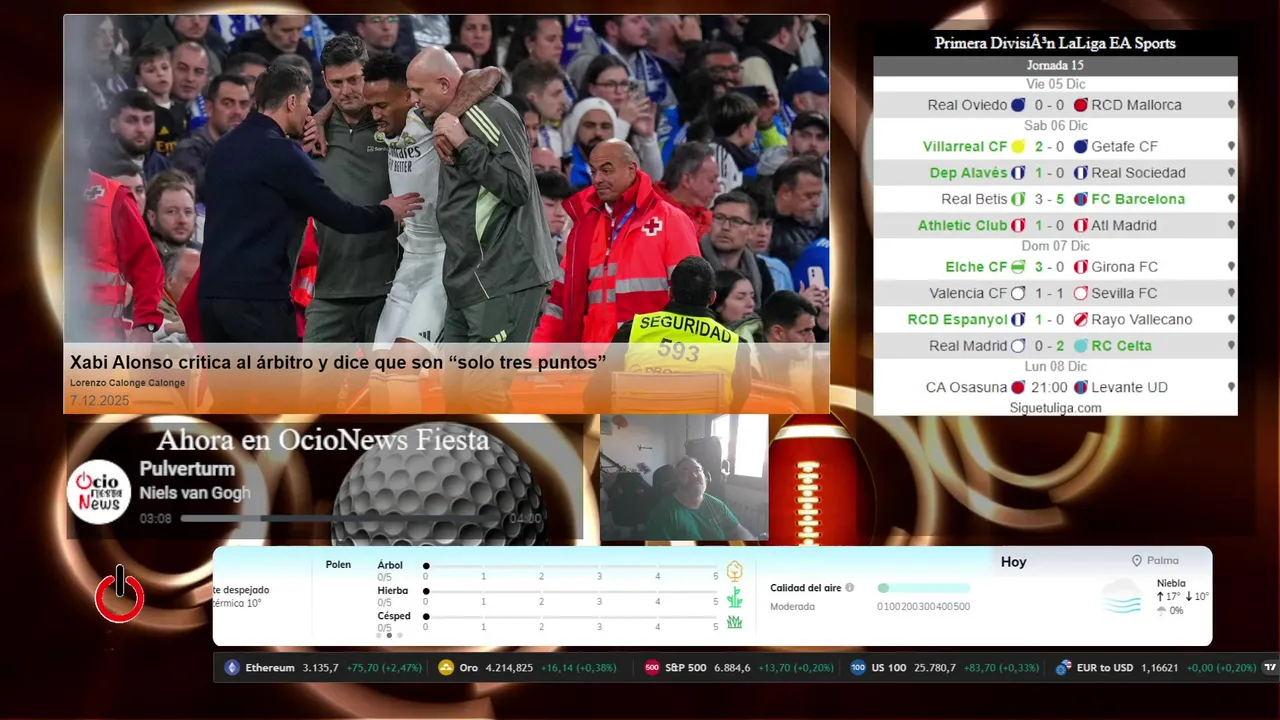1280x720 pixels.
Task: Click the stadium pin on Elche CF row
Action: [1231, 267]
